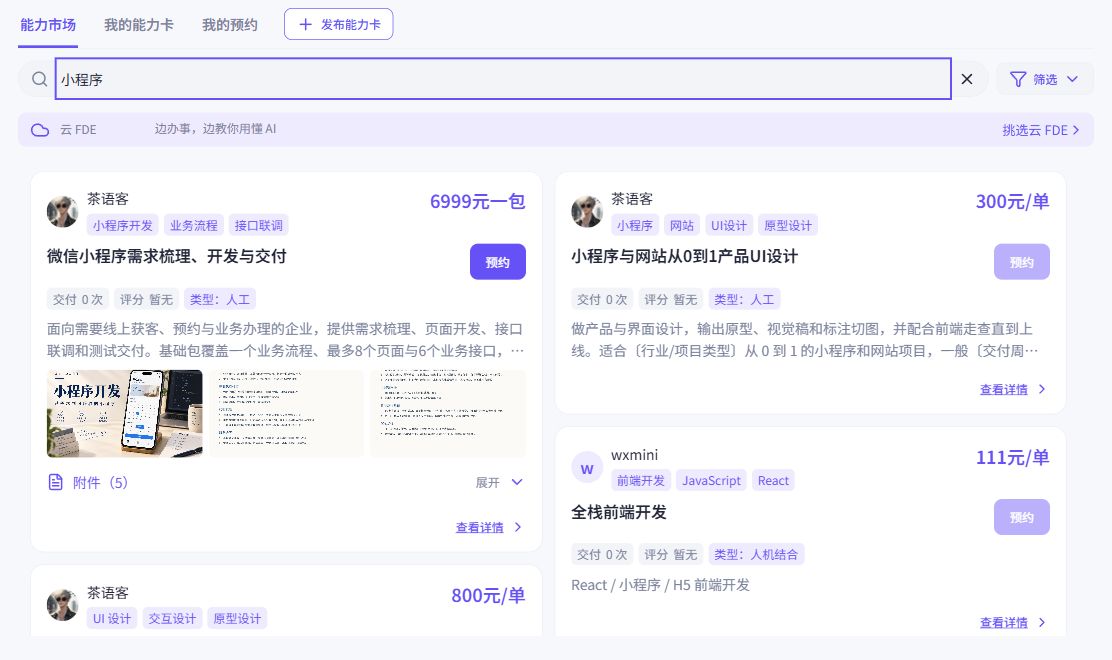The image size is (1112, 660).
Task: Click the wxmini seller name
Action: [635, 455]
